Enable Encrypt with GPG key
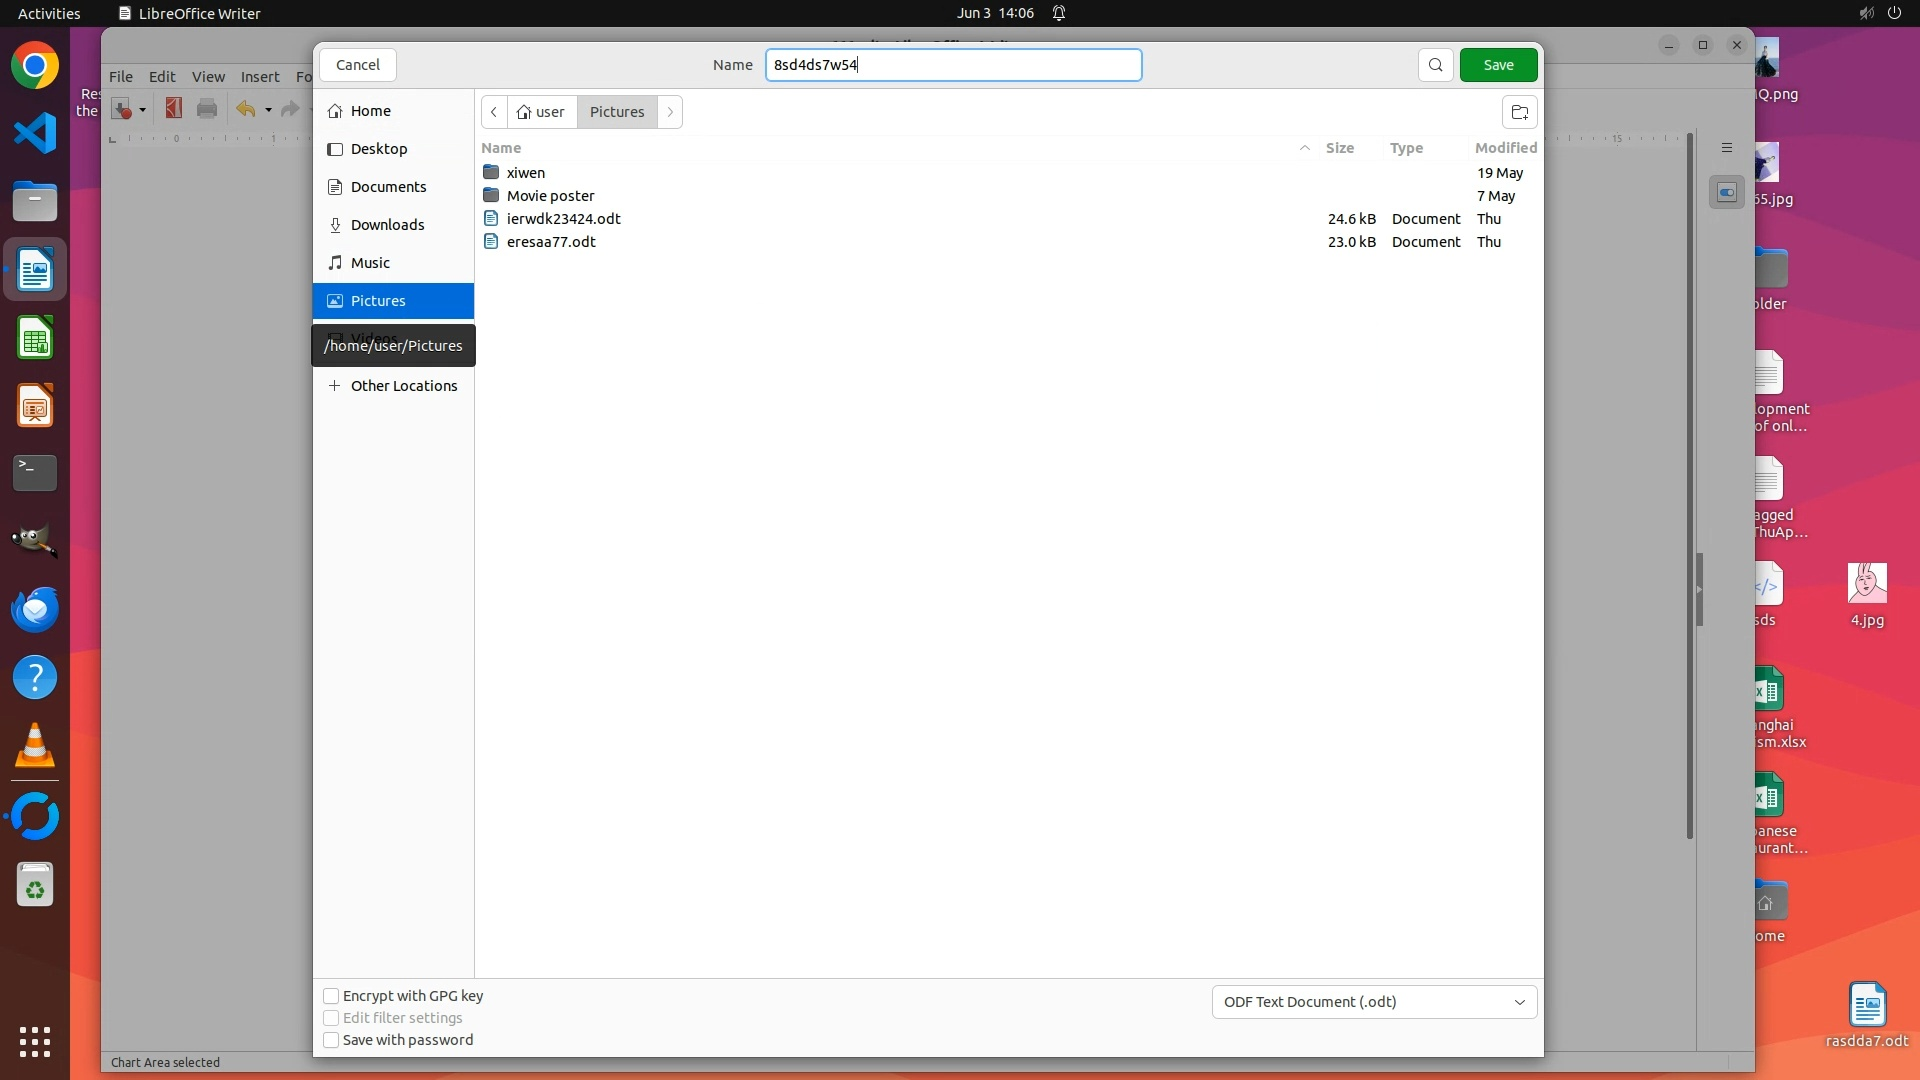This screenshot has width=1920, height=1080. (x=331, y=996)
